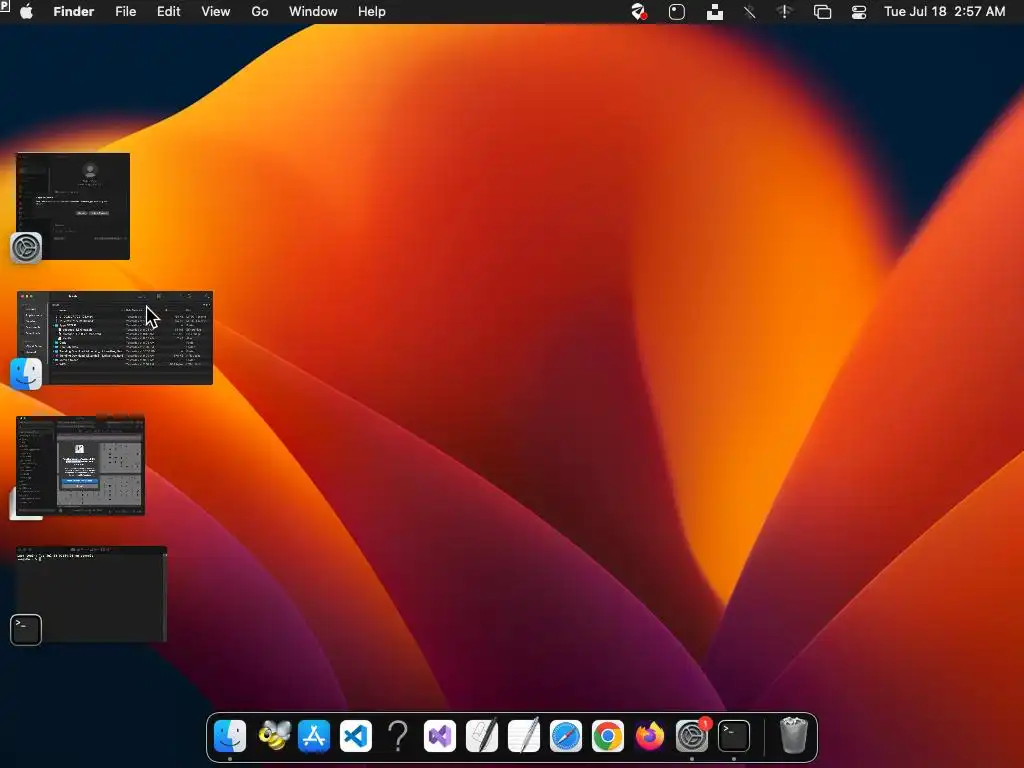This screenshot has width=1024, height=768.
Task: Open the Finder application menu
Action: (74, 12)
